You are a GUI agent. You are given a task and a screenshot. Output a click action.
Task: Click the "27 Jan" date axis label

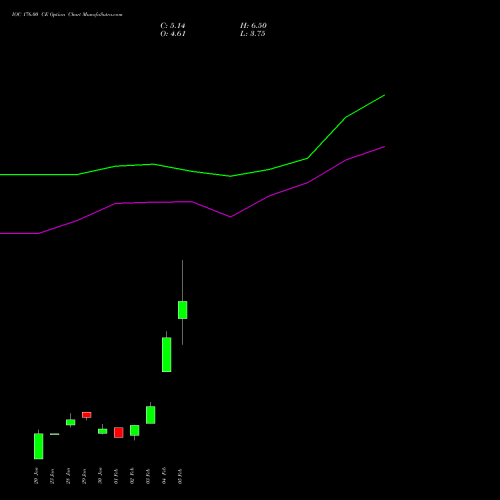tap(52, 476)
